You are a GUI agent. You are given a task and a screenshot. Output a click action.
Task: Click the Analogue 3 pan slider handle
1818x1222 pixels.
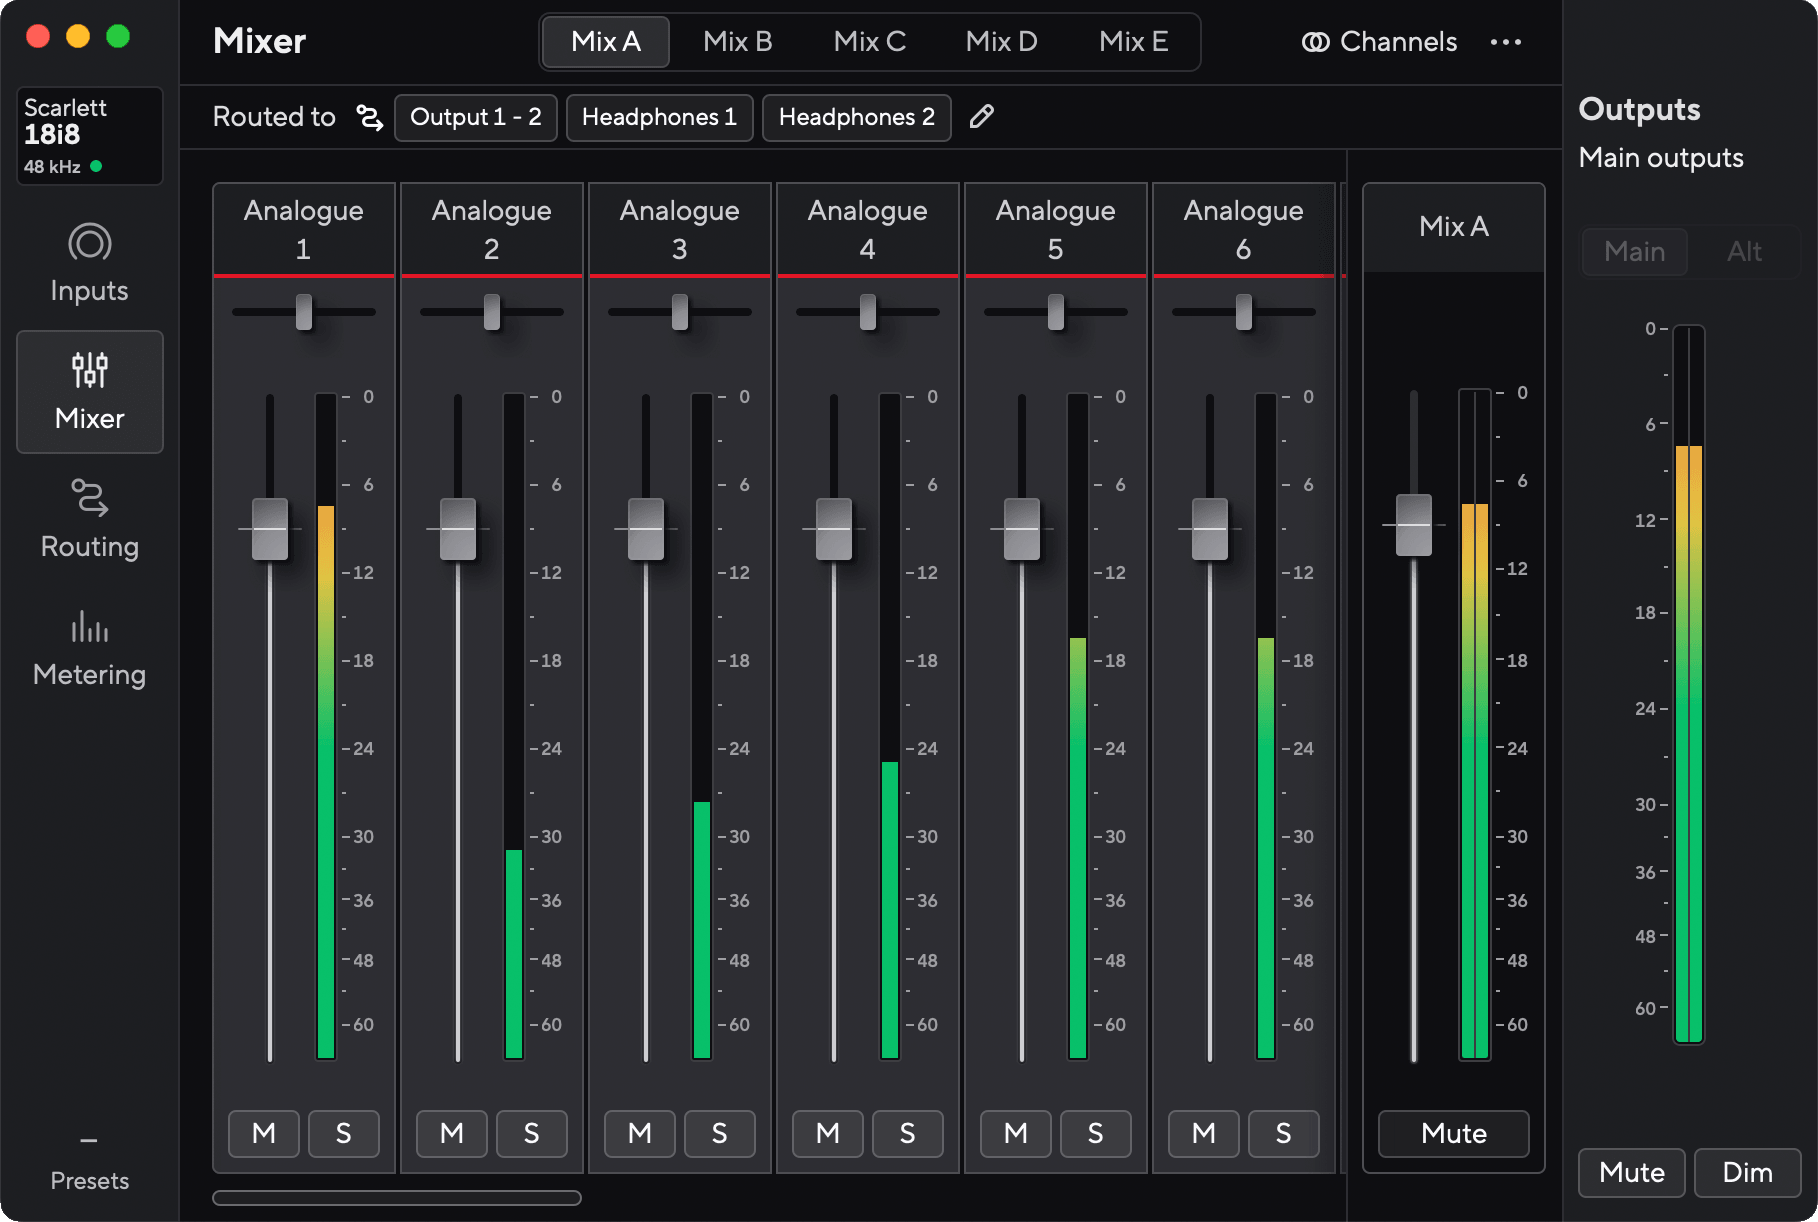click(680, 312)
